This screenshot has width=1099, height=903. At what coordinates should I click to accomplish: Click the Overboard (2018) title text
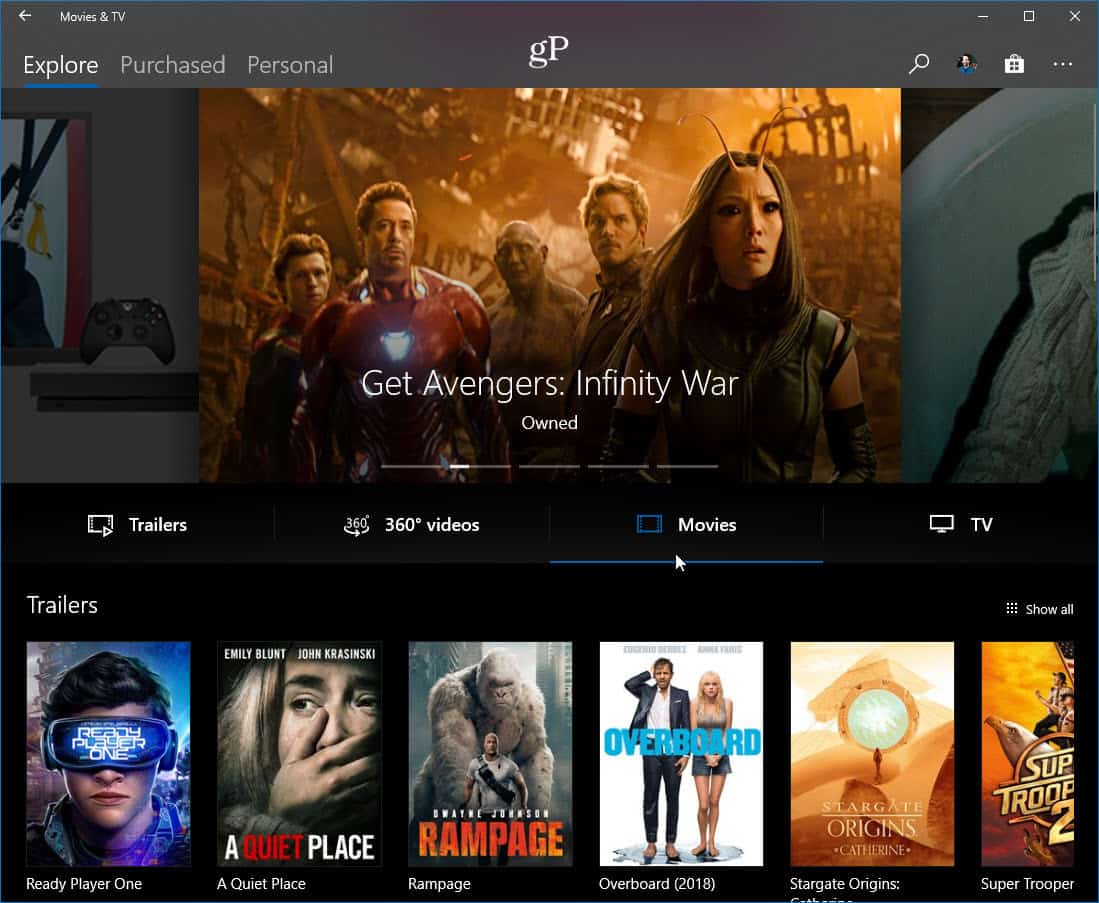click(x=657, y=883)
